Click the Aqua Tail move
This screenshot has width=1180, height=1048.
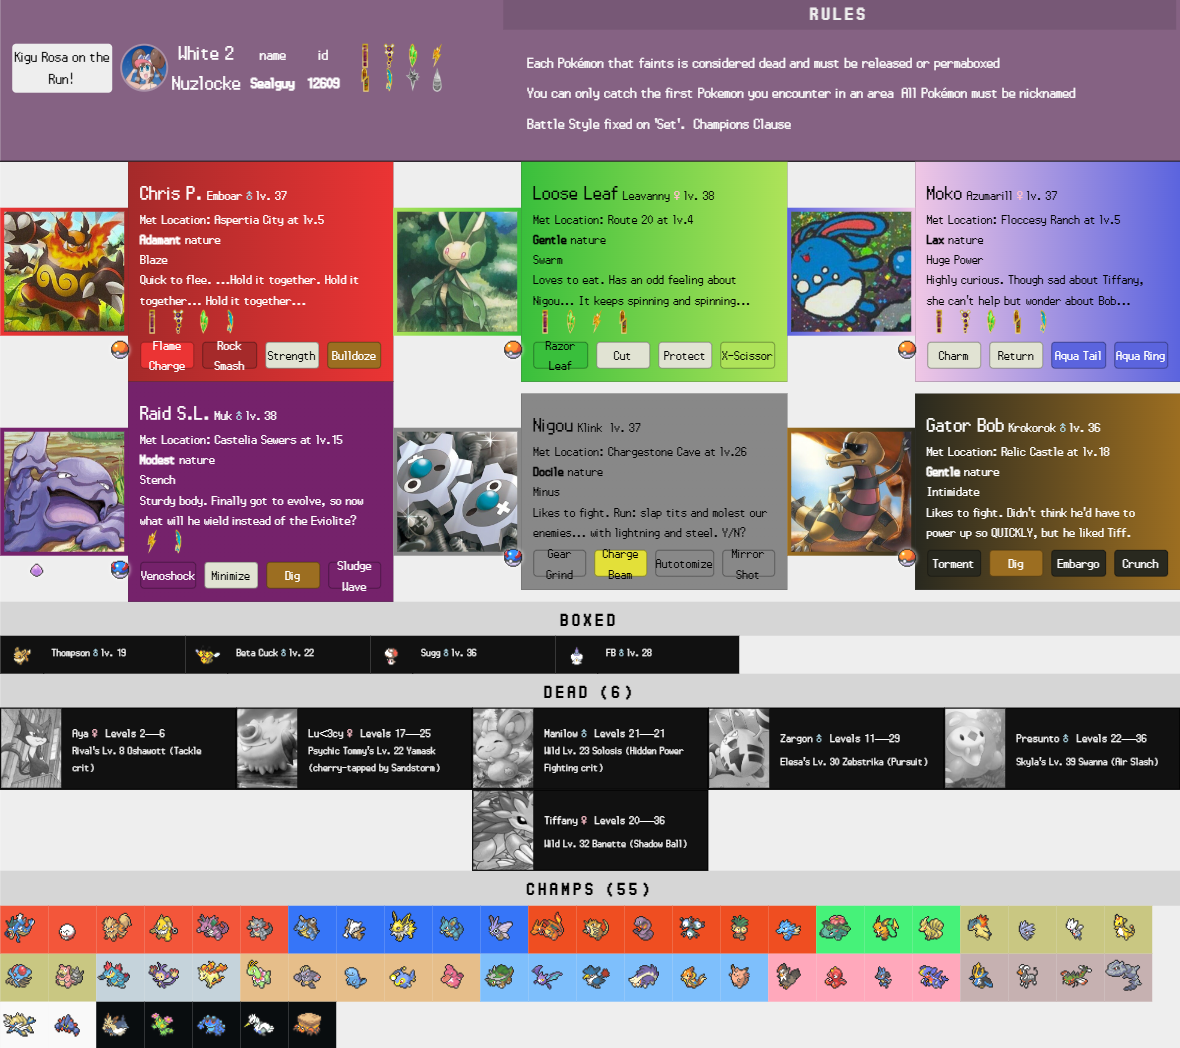(x=1078, y=356)
